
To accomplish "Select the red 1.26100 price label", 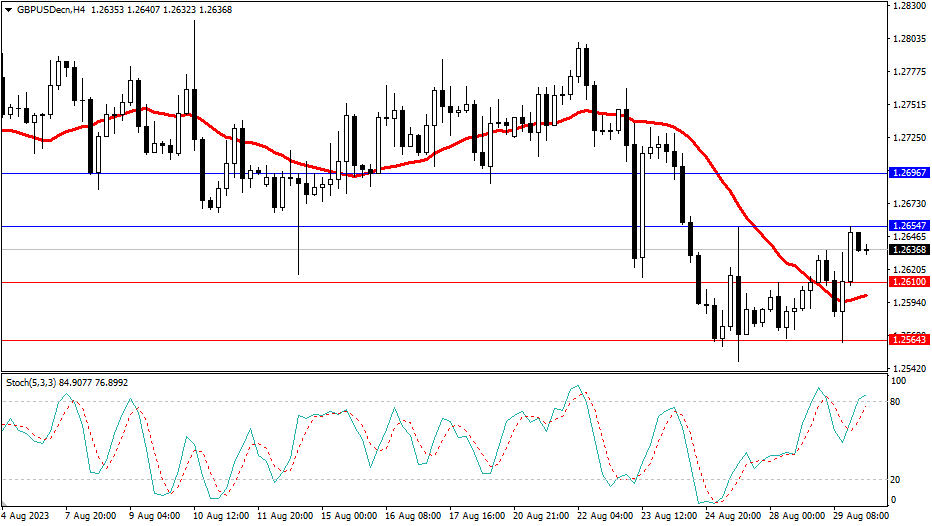I will tap(909, 283).
